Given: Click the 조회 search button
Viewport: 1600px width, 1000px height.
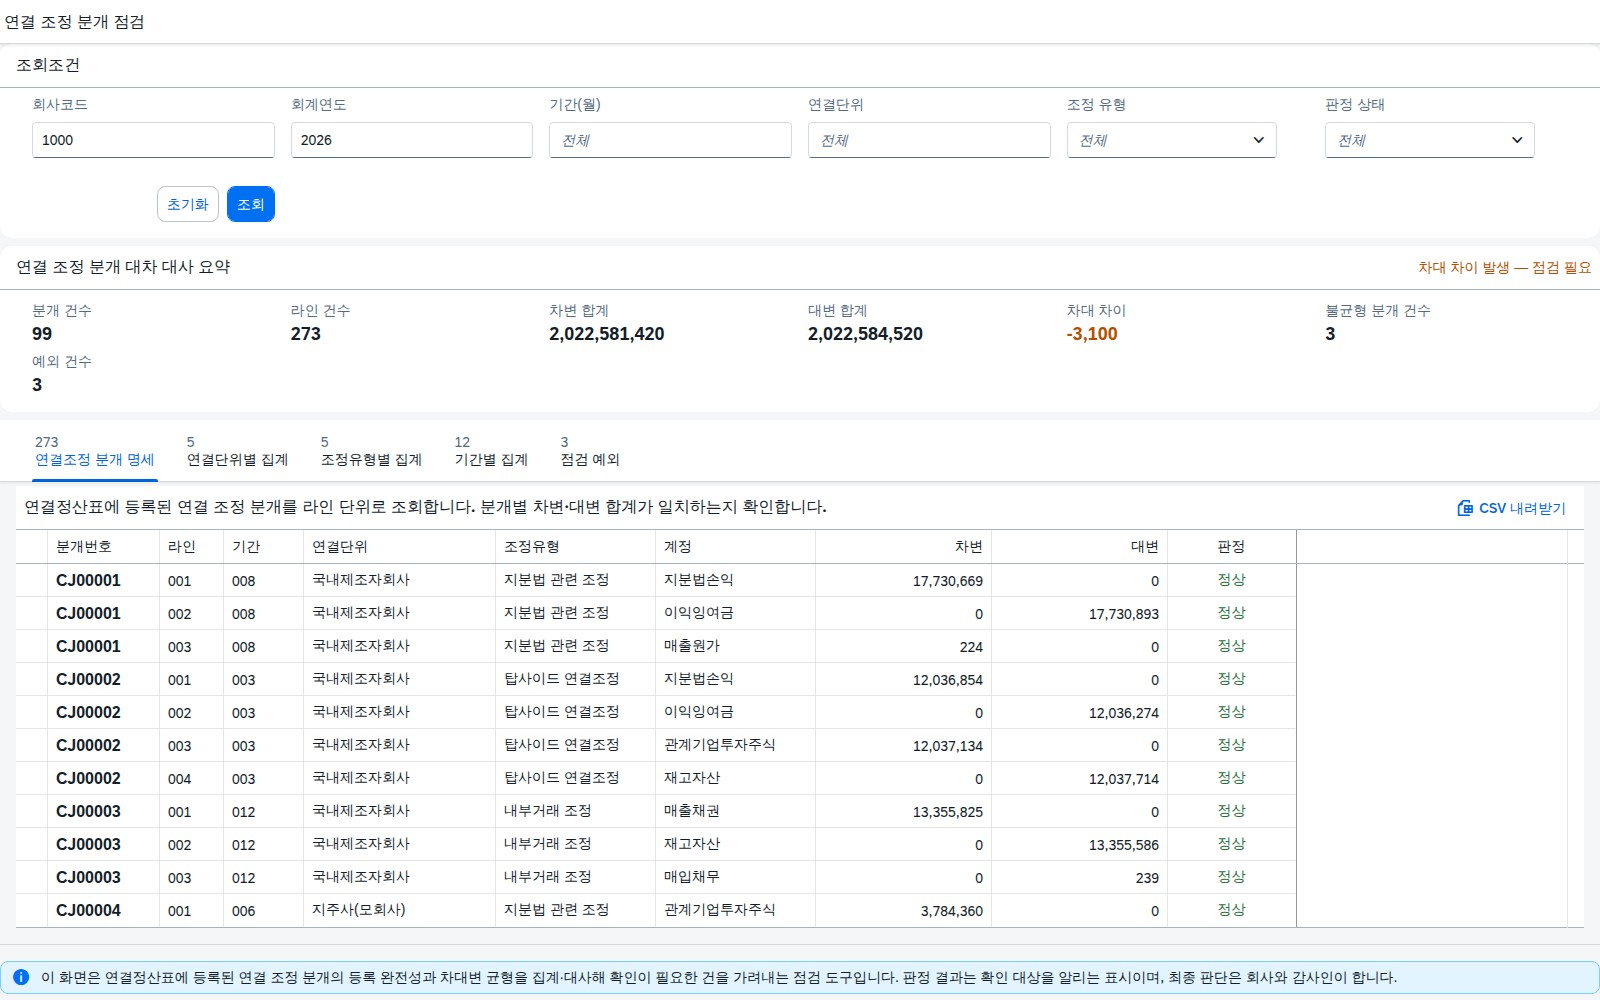Looking at the screenshot, I should [x=251, y=204].
